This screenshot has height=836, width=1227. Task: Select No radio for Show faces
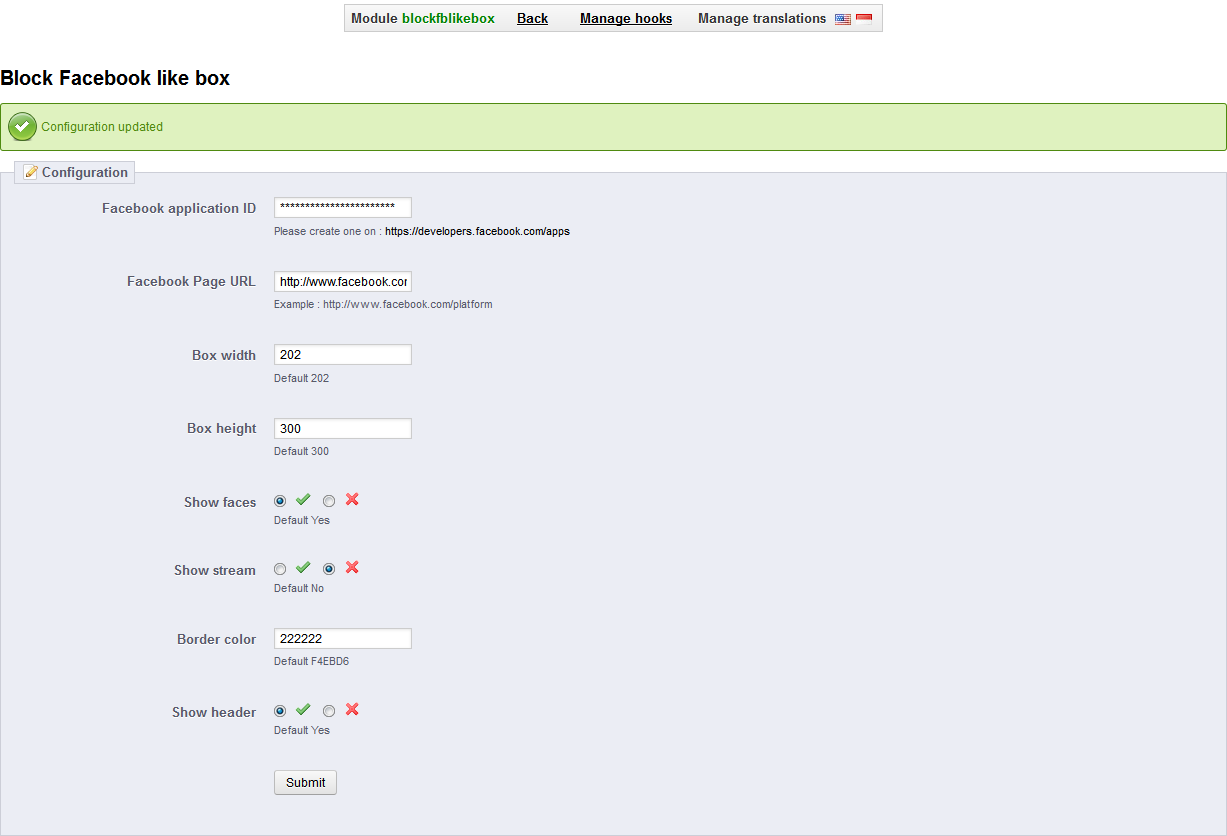pos(329,501)
